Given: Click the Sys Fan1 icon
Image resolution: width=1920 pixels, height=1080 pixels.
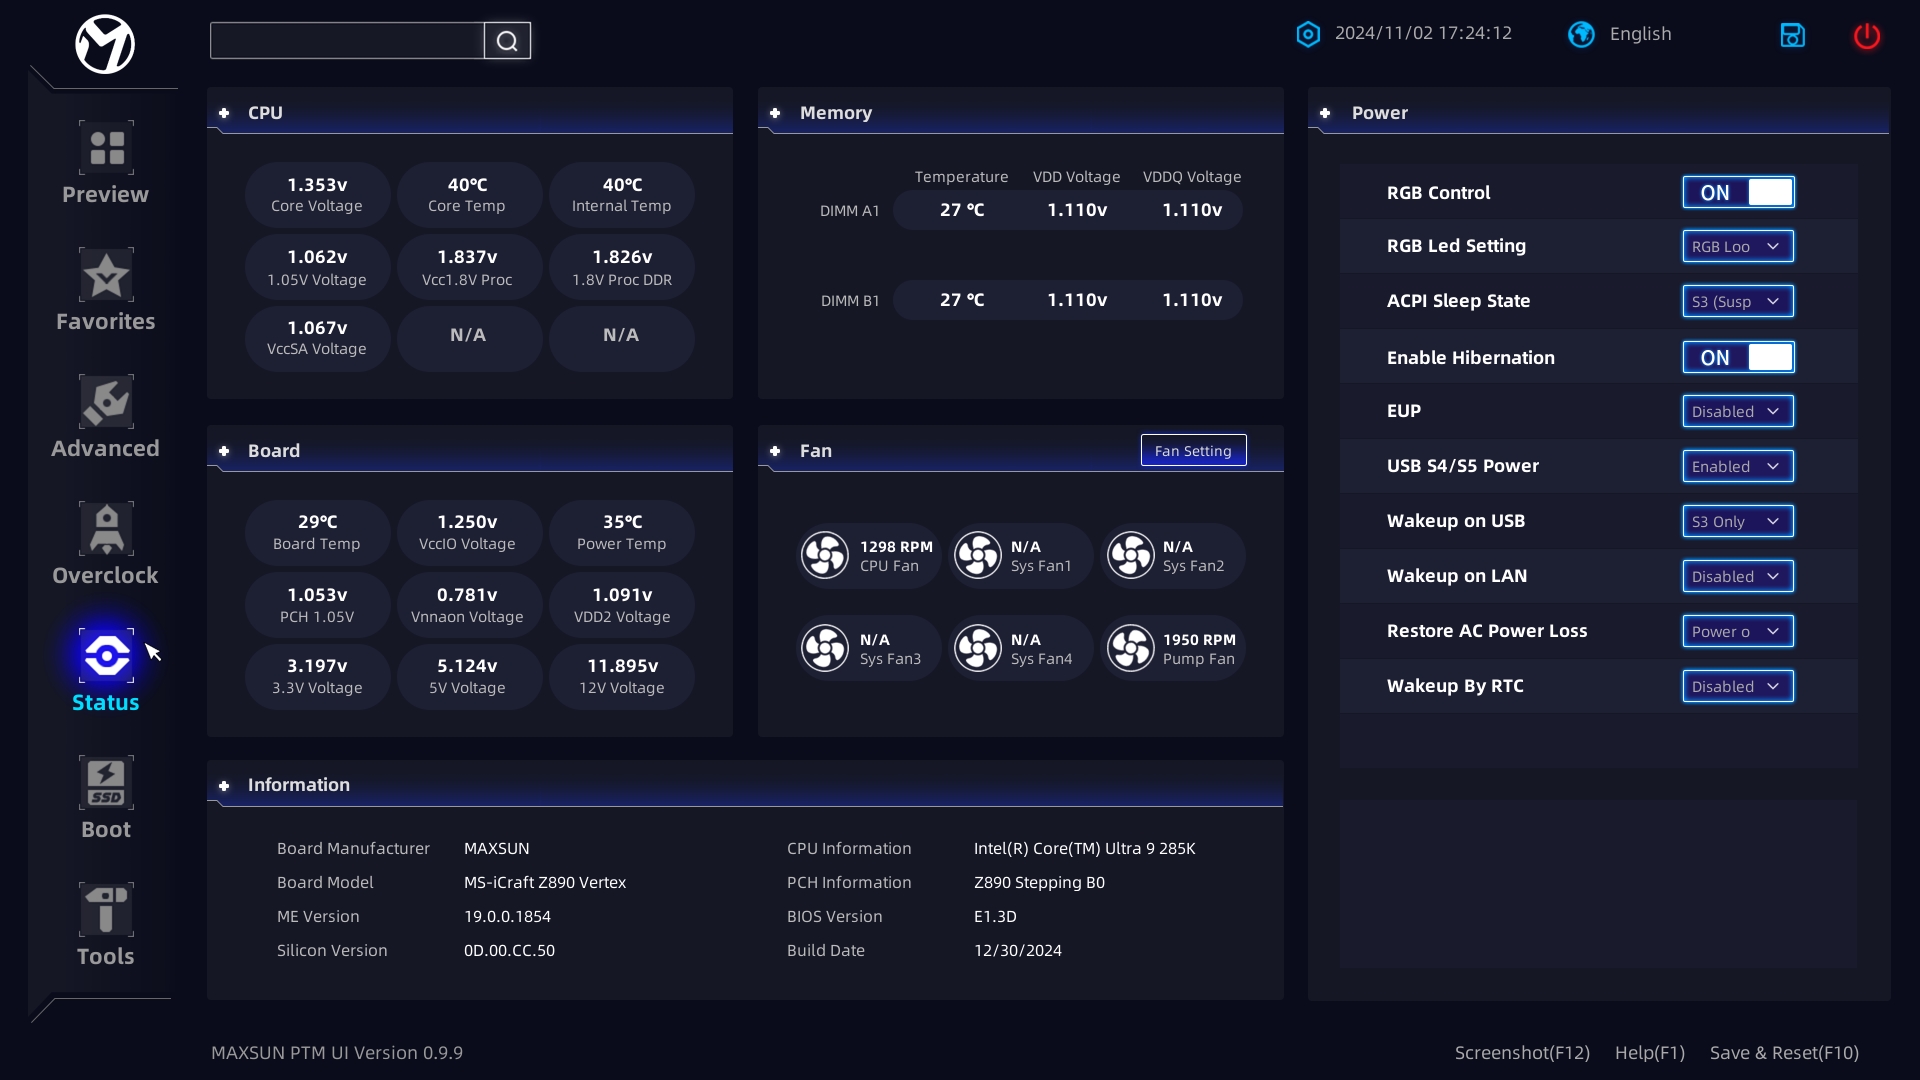Looking at the screenshot, I should coord(978,555).
